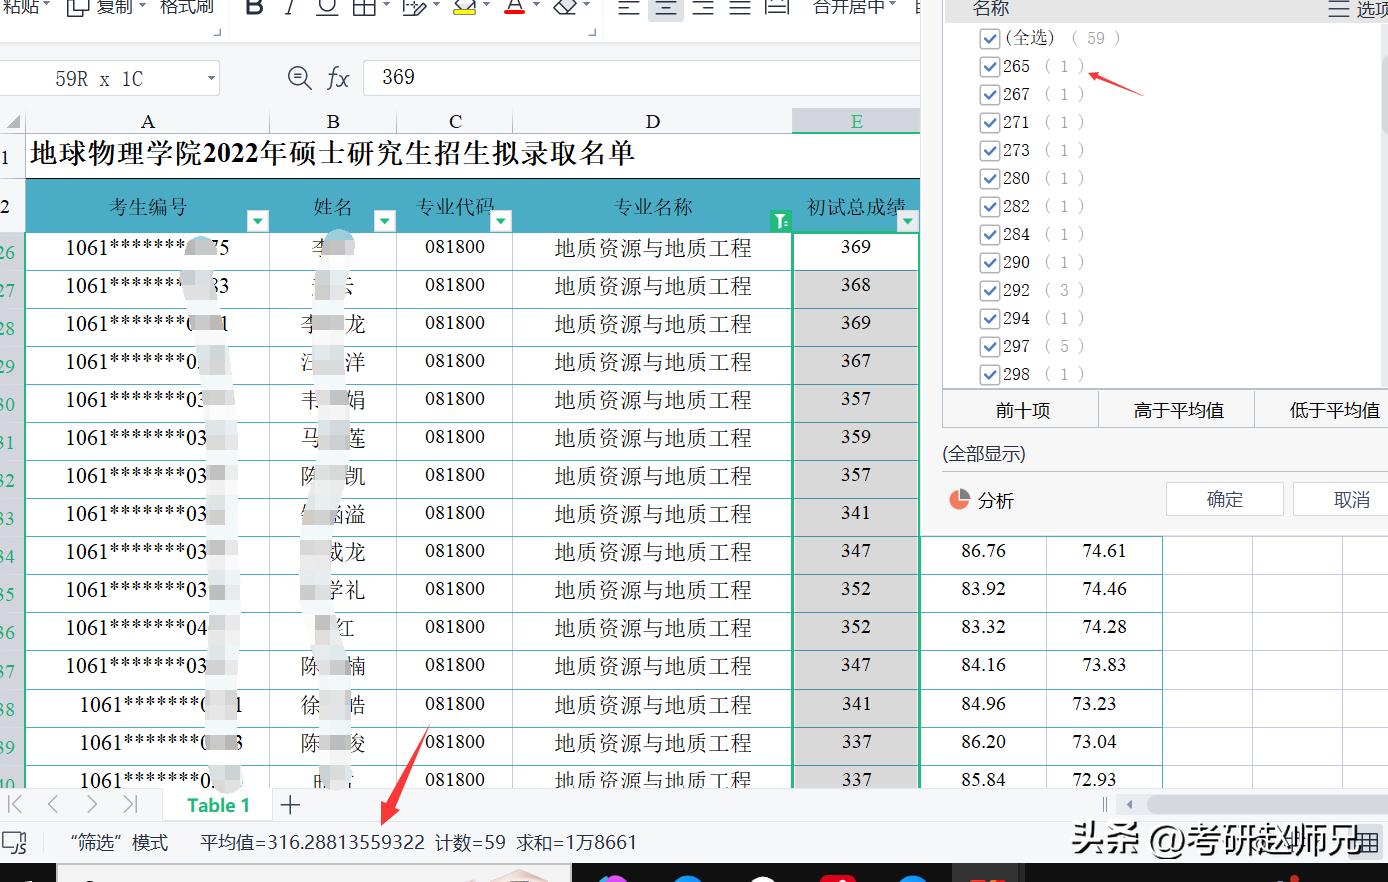Image resolution: width=1388 pixels, height=882 pixels.
Task: Add a new sheet with the plus button
Action: point(289,804)
